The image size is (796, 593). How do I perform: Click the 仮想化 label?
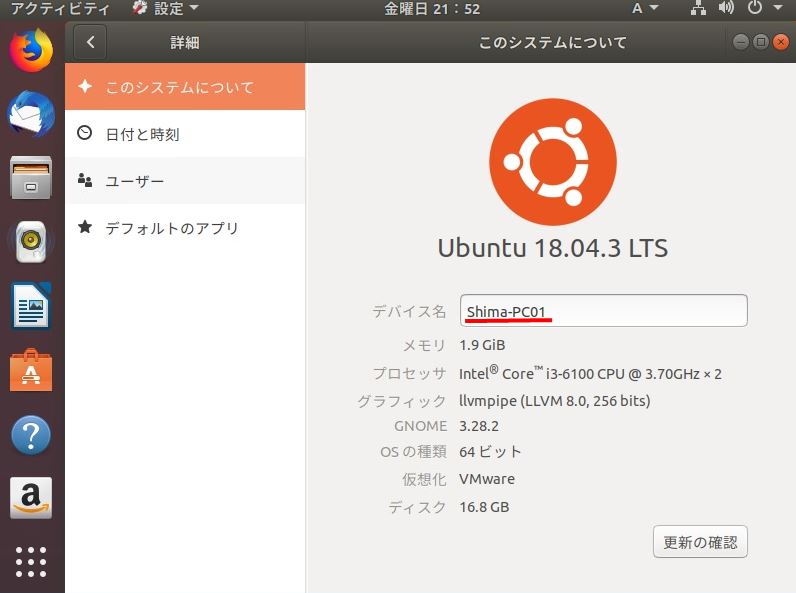pos(424,479)
